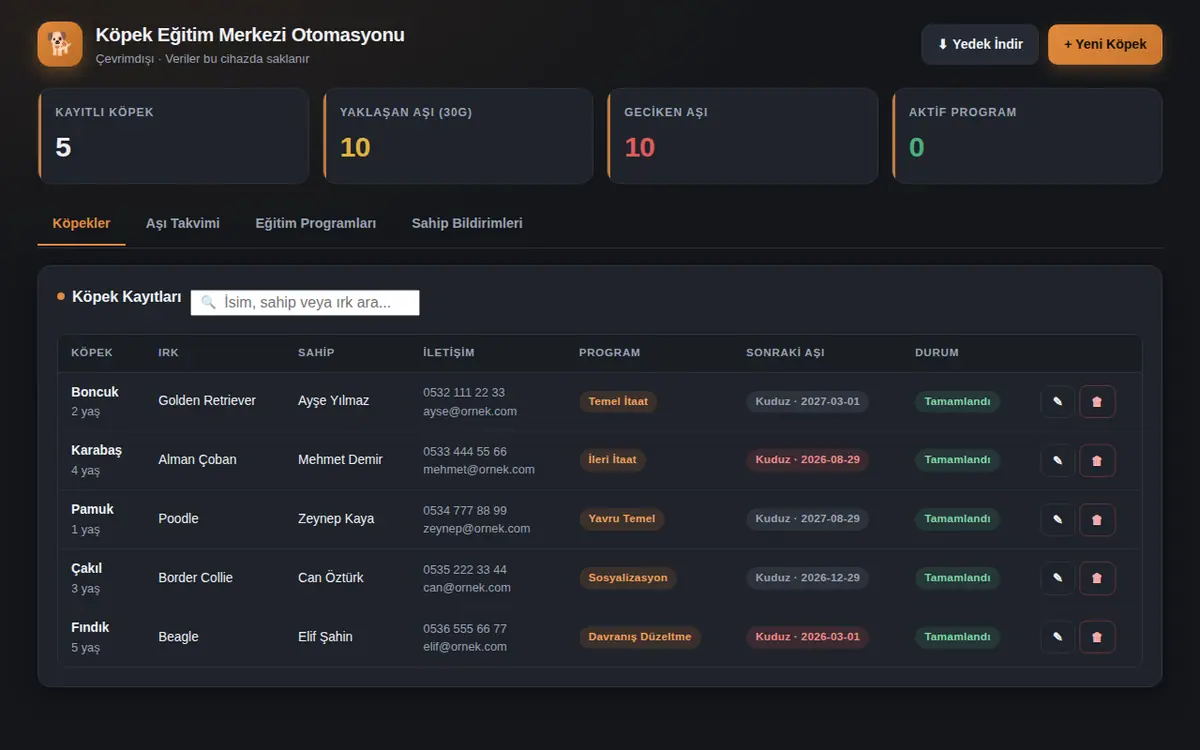Click the pencil icon for Çakıl
The width and height of the screenshot is (1200, 750).
point(1058,578)
